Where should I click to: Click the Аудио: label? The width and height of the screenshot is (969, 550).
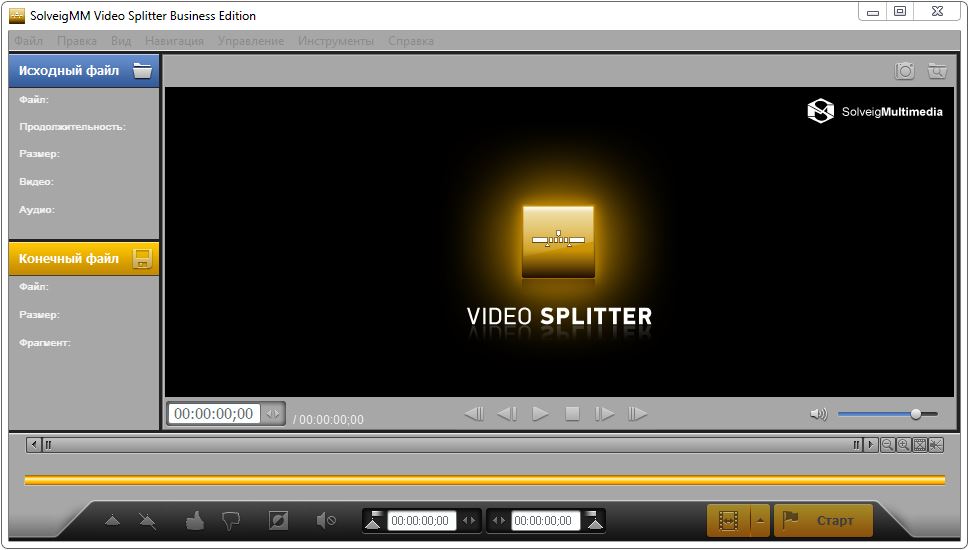click(37, 209)
